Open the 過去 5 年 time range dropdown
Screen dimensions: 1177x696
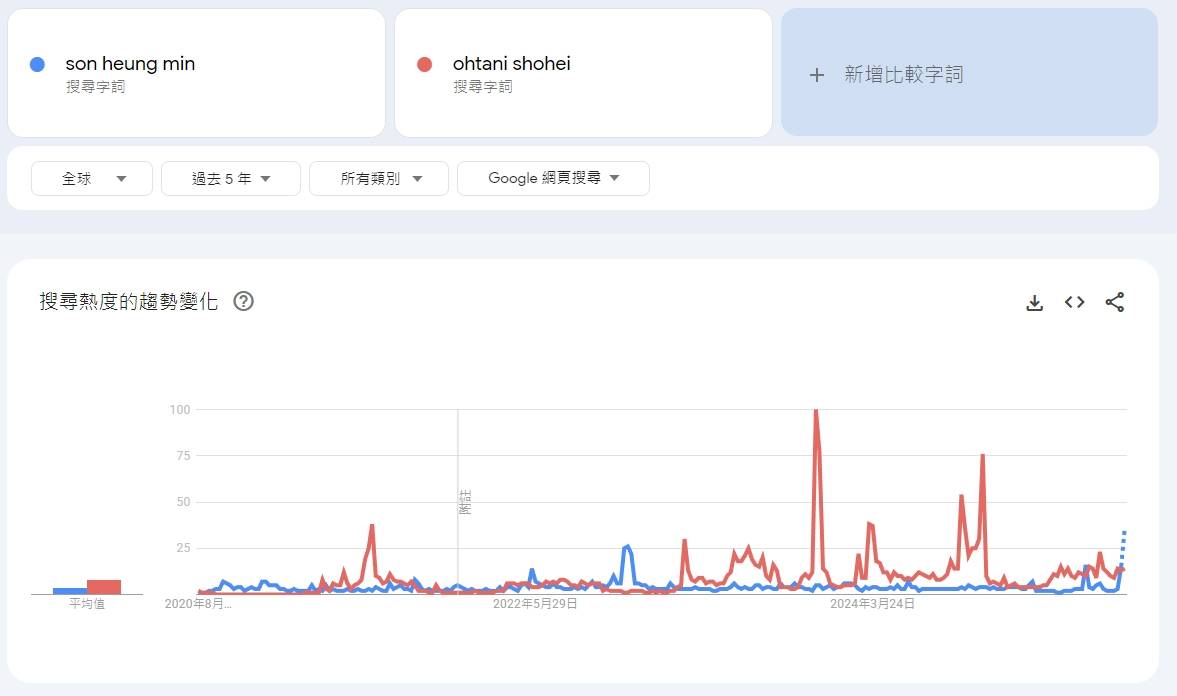231,179
